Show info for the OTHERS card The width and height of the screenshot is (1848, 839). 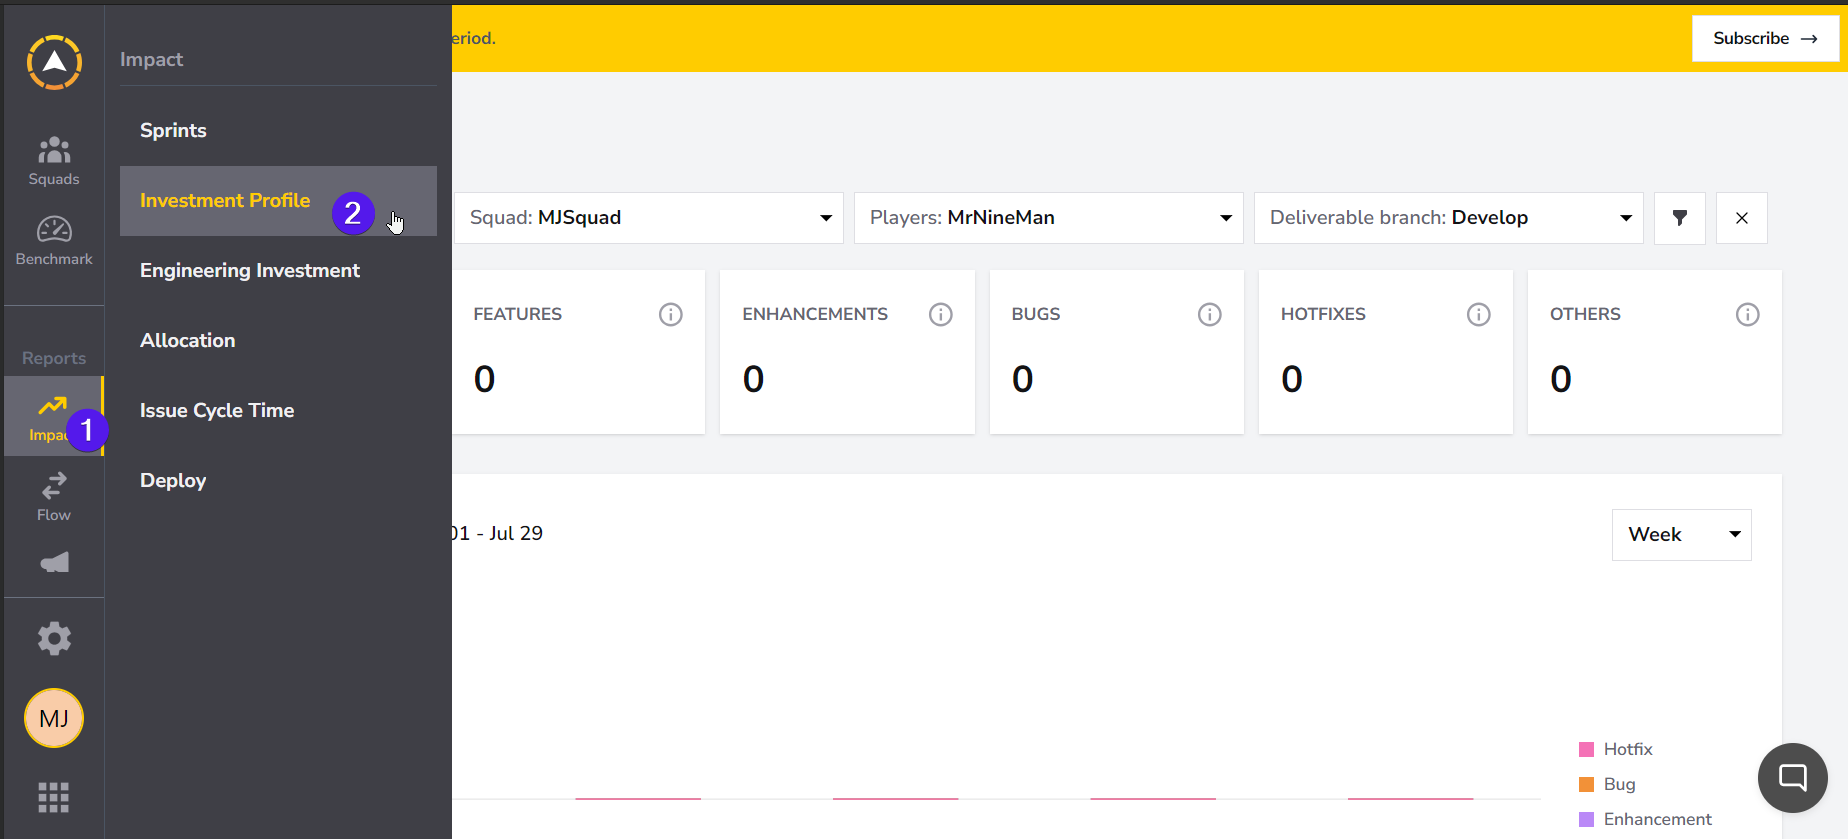[1748, 315]
